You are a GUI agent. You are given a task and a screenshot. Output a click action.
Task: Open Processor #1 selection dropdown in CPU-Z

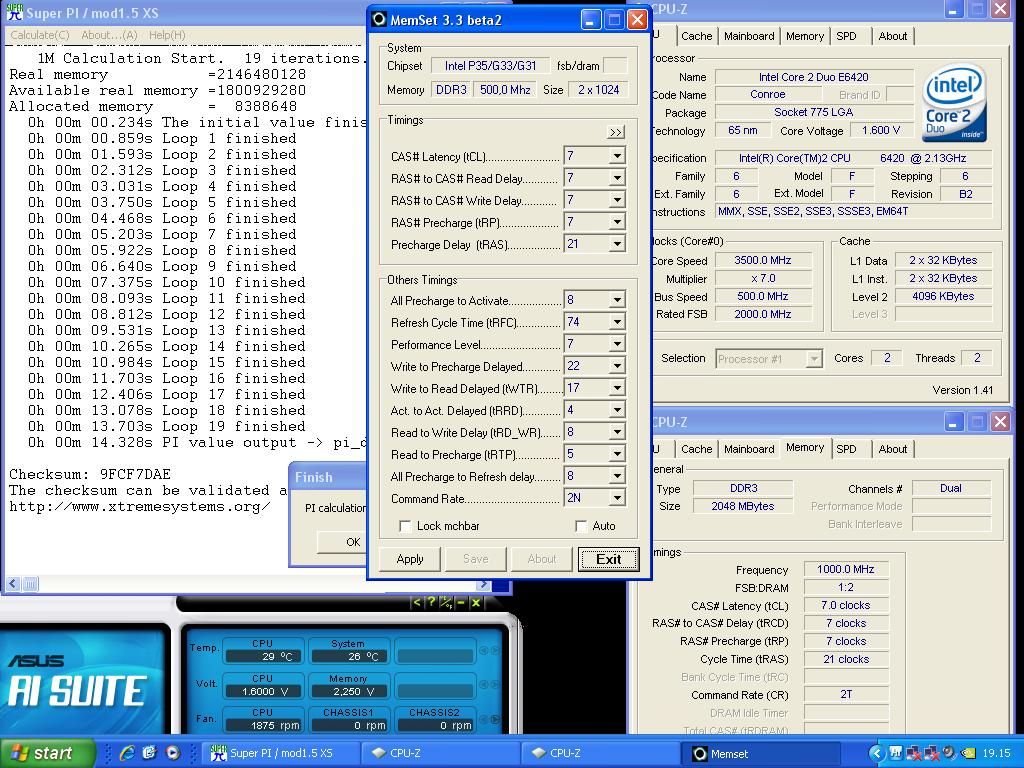tap(814, 359)
